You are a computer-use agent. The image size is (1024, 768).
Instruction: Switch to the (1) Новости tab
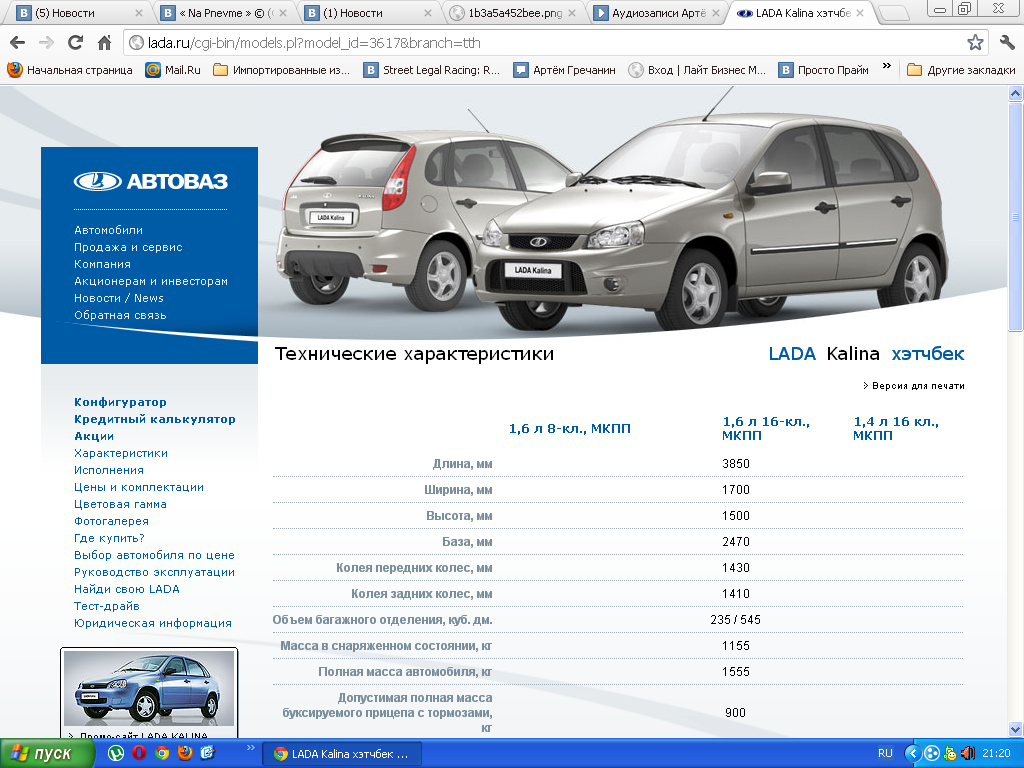point(369,13)
